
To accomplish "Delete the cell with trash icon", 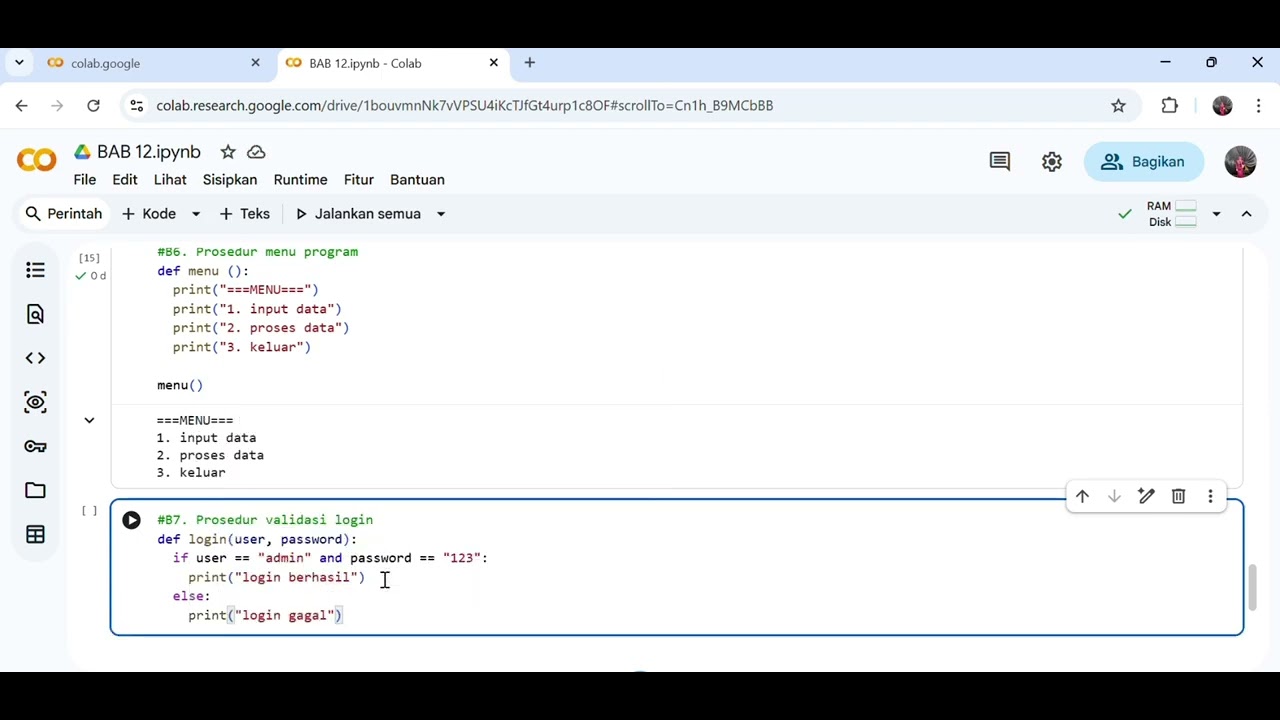I will 1178,496.
